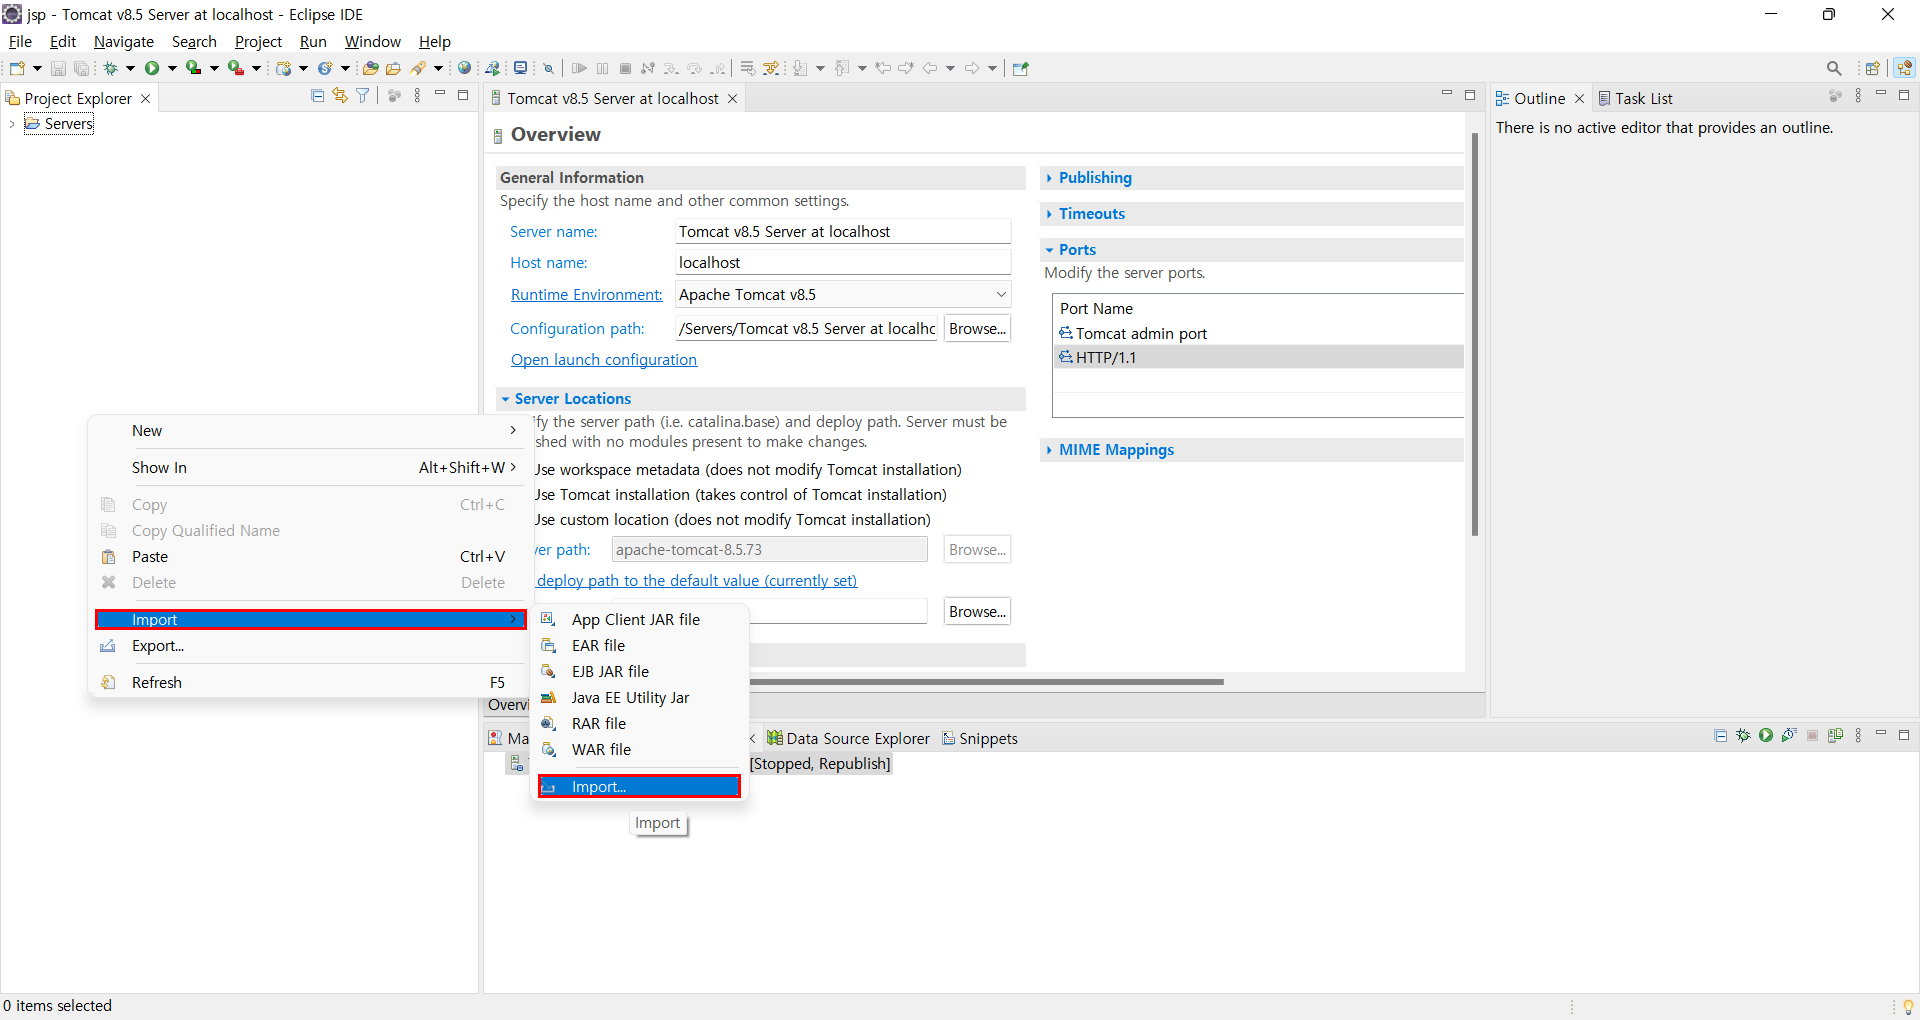Click Browse next to Configuration path
The height and width of the screenshot is (1020, 1920).
pyautogui.click(x=977, y=328)
